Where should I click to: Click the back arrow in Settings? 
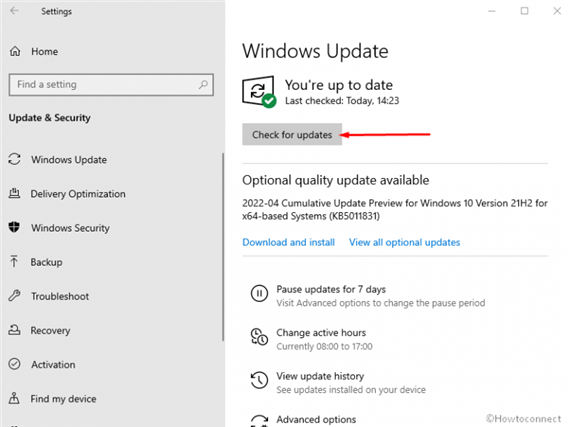click(14, 11)
